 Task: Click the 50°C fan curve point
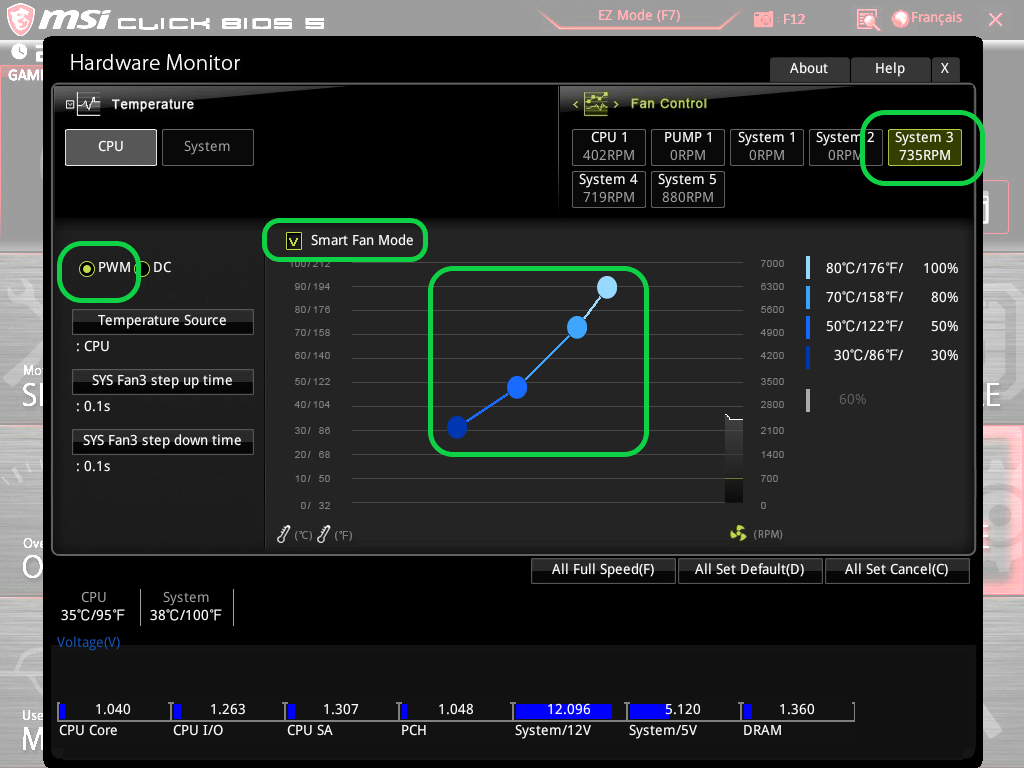[517, 387]
